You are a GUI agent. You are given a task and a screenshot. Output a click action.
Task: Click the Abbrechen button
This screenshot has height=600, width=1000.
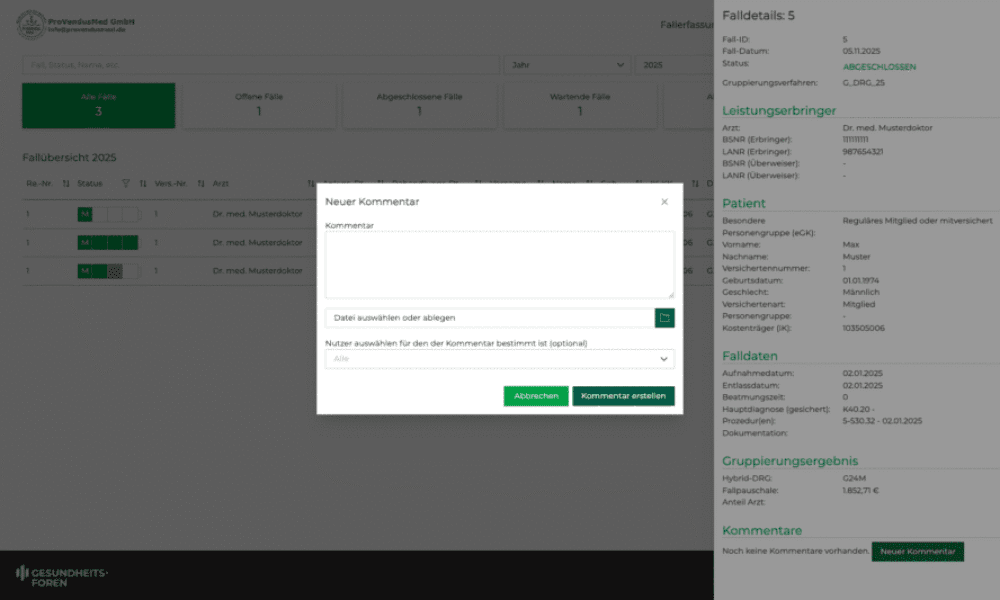[536, 396]
